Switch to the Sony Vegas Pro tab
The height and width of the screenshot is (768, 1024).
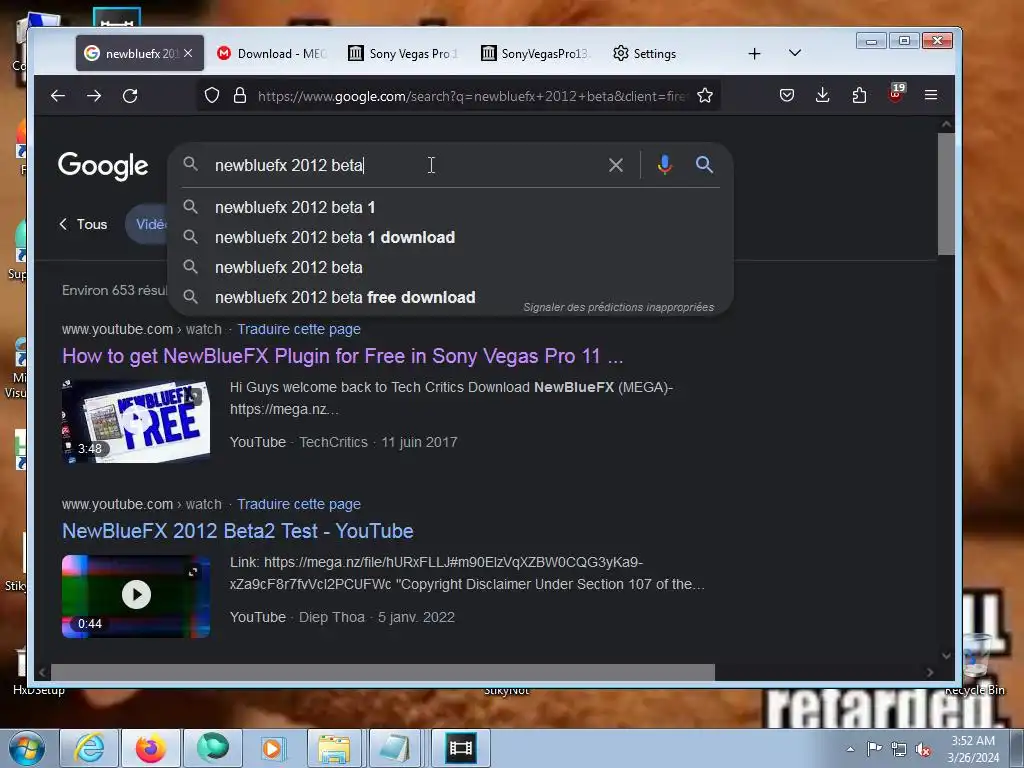pyautogui.click(x=404, y=54)
